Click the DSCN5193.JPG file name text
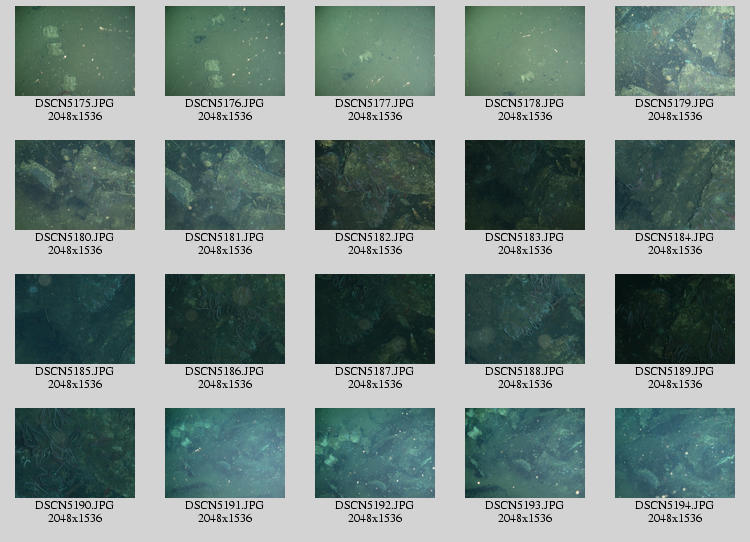 (x=525, y=505)
